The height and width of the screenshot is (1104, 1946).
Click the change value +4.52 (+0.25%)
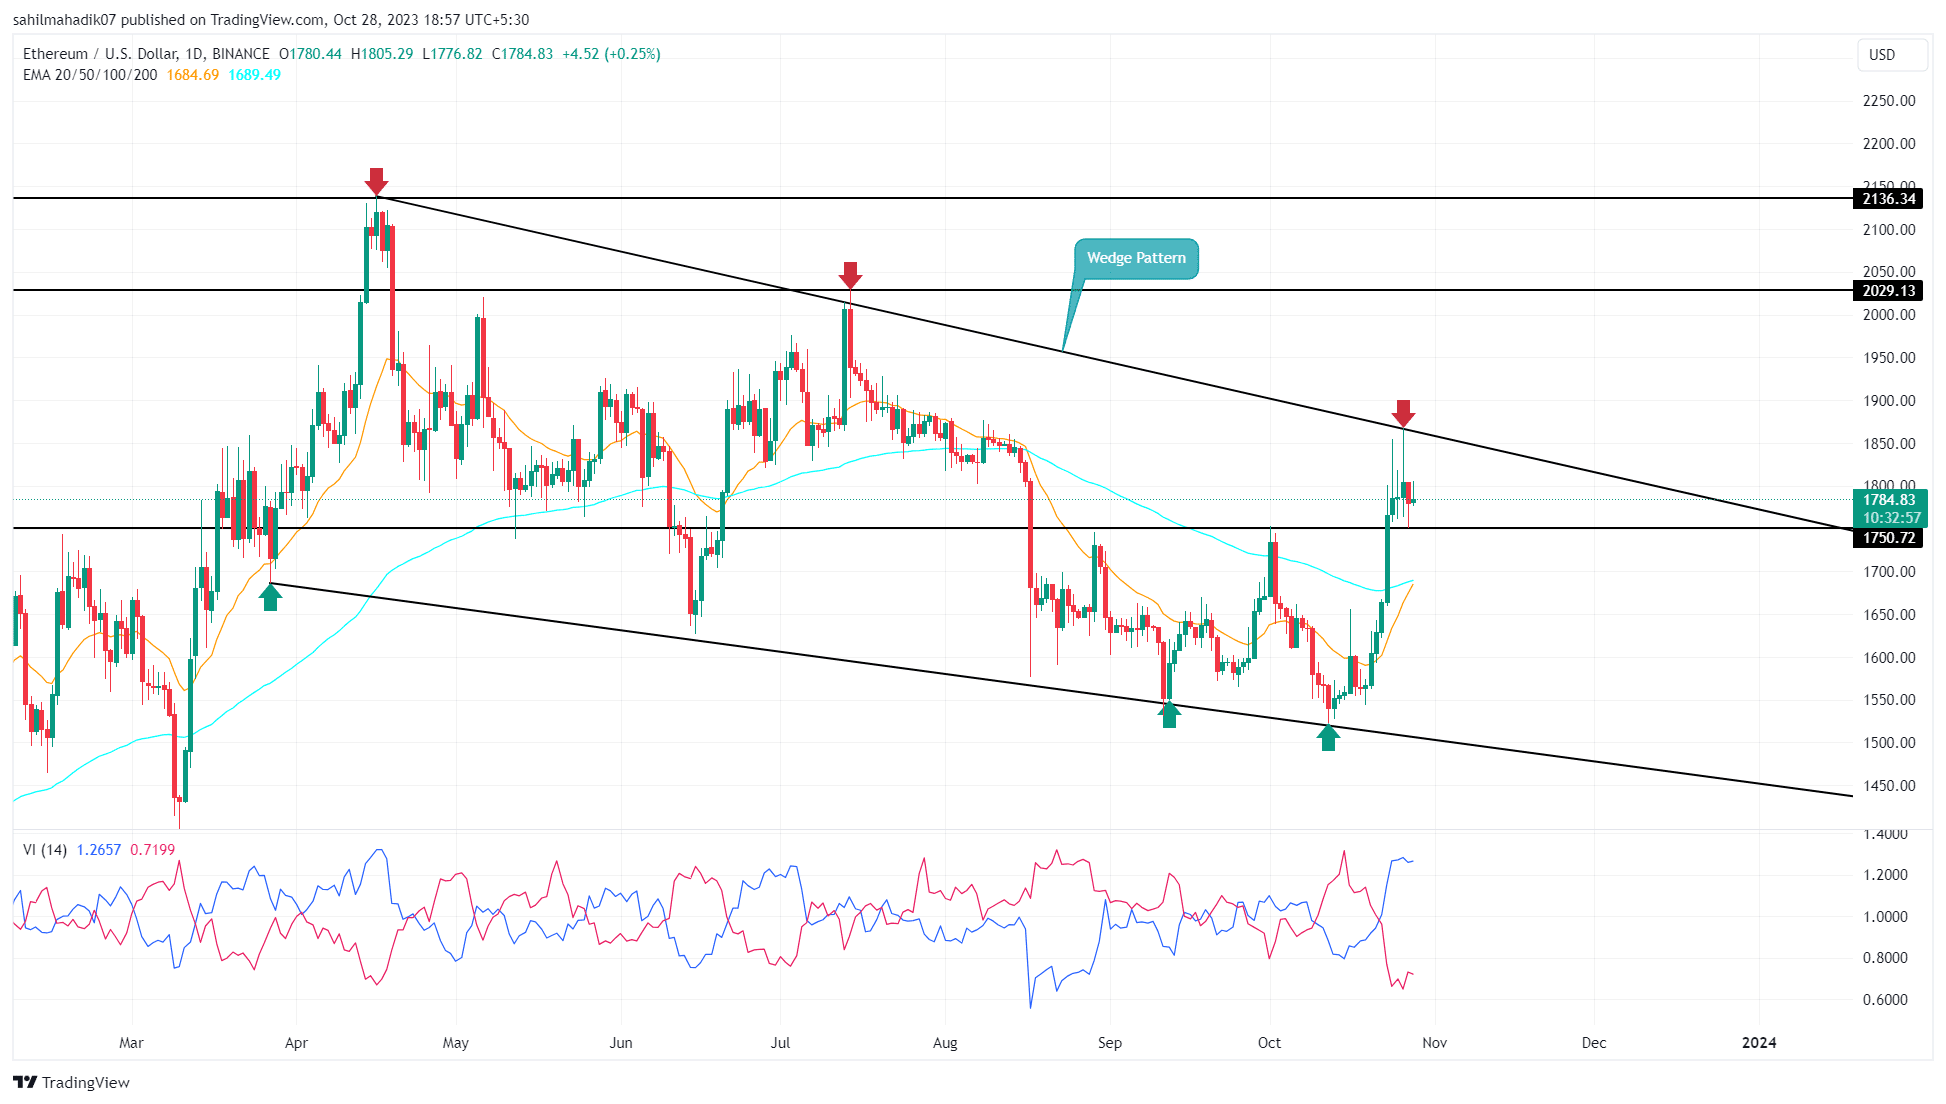(x=611, y=54)
